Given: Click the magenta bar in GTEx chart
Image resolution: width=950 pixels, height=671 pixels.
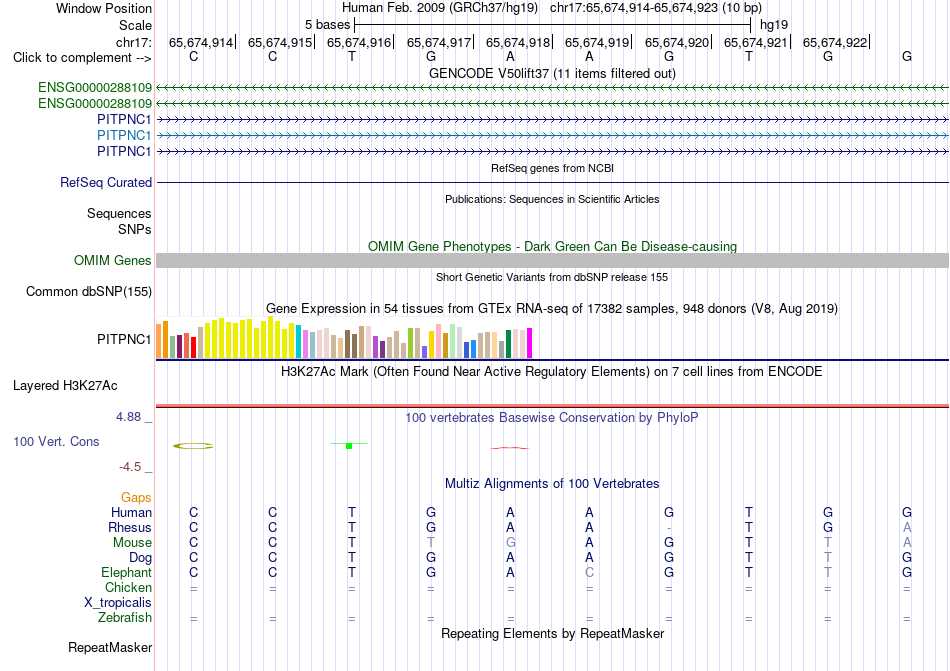Looking at the screenshot, I should [530, 343].
